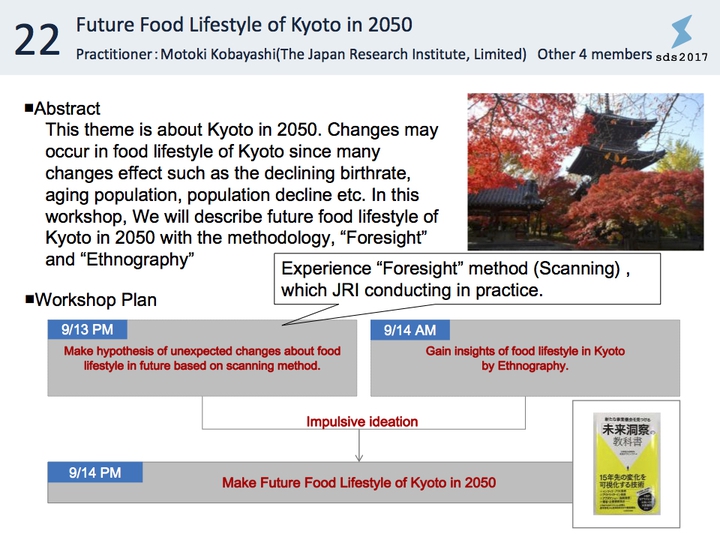
Task: Click the Other 4 members text
Action: click(x=595, y=54)
